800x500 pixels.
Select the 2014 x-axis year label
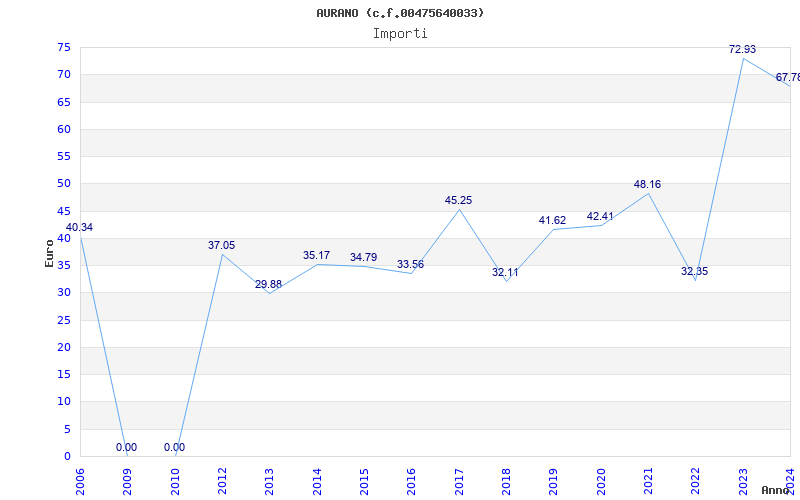(x=317, y=482)
